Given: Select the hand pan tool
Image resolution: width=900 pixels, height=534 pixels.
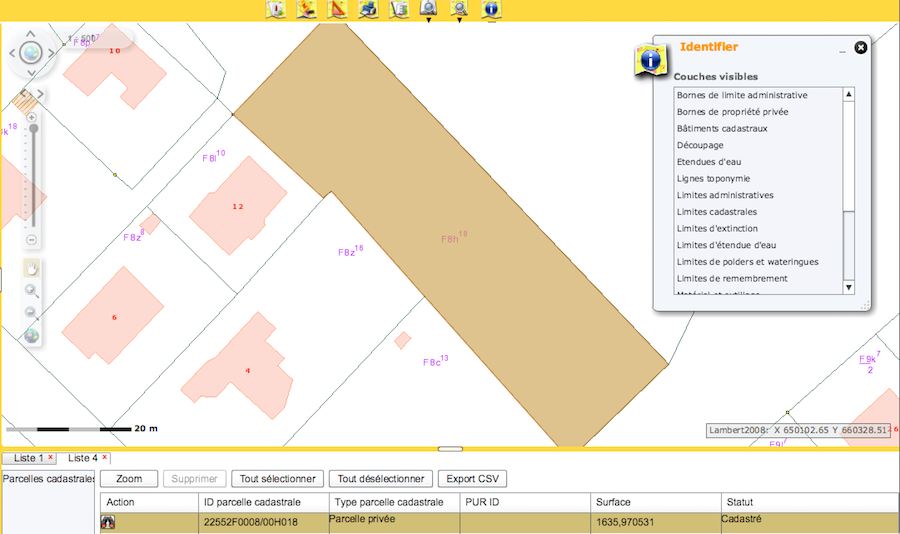Looking at the screenshot, I should [x=32, y=268].
